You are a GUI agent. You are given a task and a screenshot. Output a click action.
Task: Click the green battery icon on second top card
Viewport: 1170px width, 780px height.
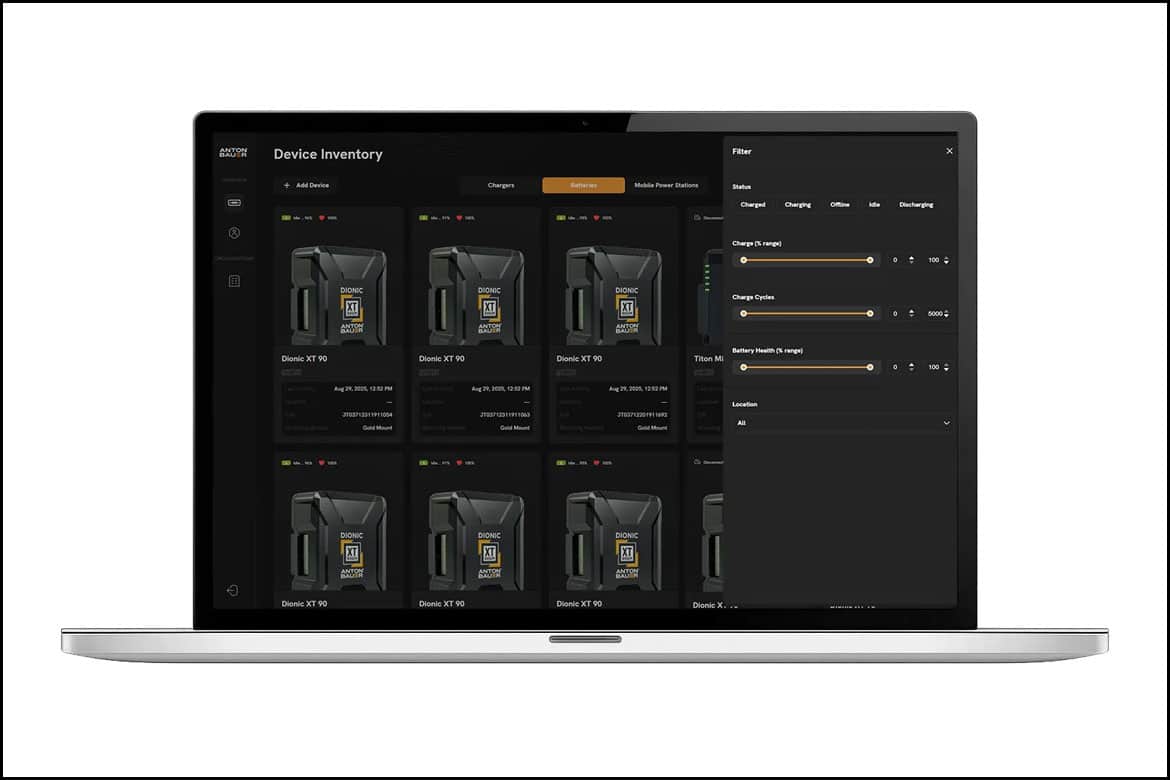tap(424, 218)
